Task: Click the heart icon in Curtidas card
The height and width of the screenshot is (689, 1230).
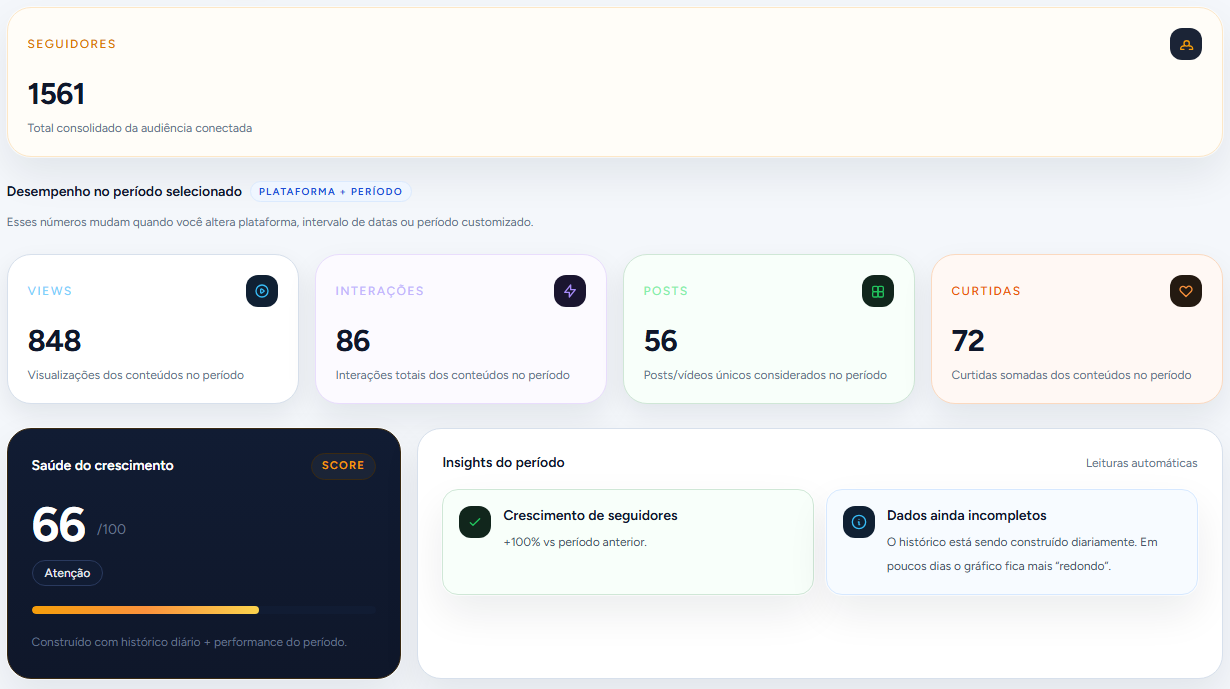Action: pyautogui.click(x=1186, y=291)
